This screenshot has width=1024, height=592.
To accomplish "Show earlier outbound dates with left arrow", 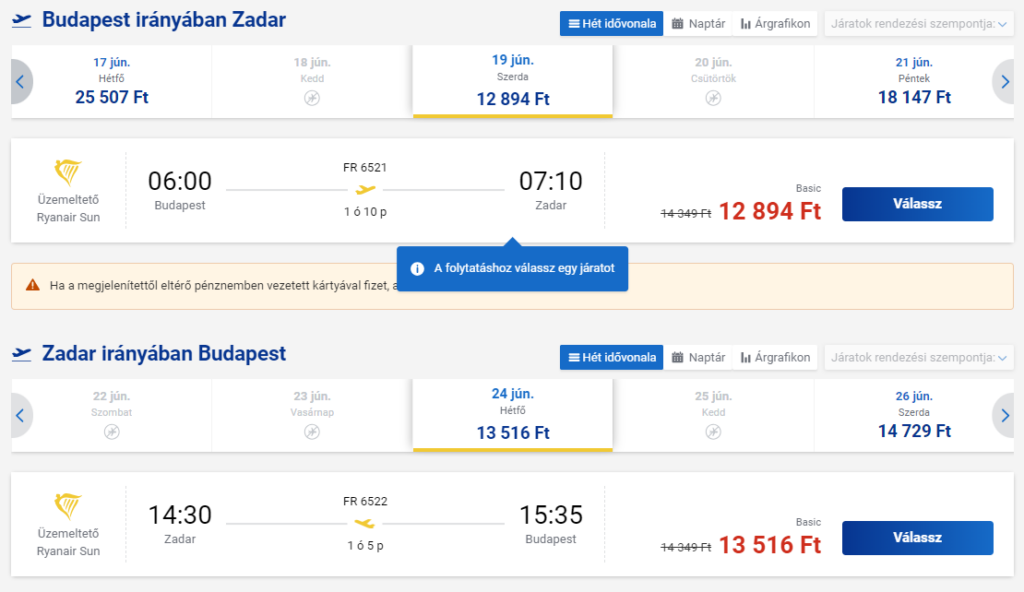I will (20, 82).
